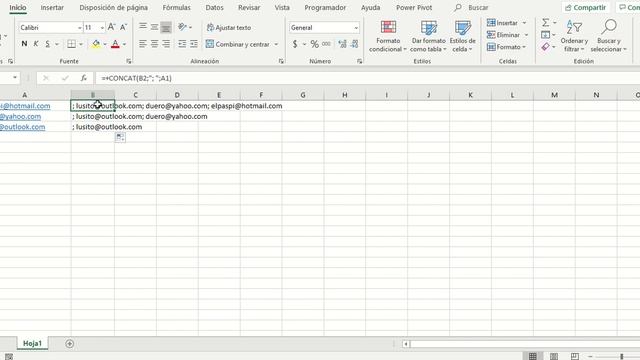Open Buscar y seleccionar menu
Image resolution: width=640 pixels, height=360 pixels.
[609, 36]
